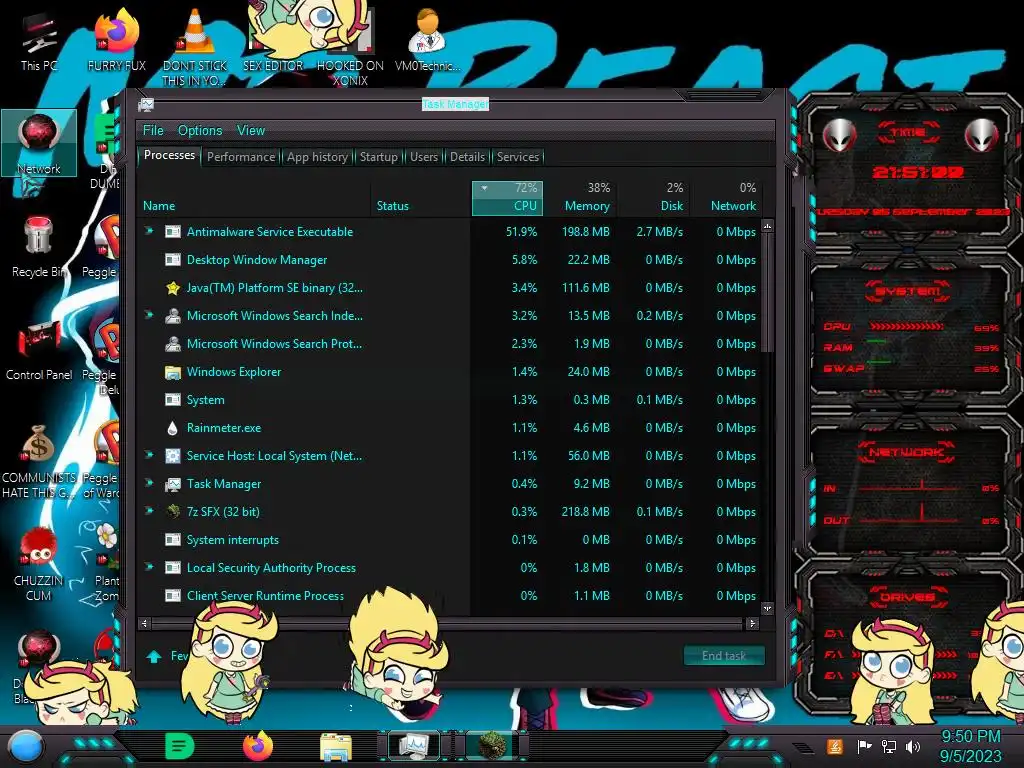The width and height of the screenshot is (1024, 768).
Task: Click the Antimalware Service Executable process icon
Action: [x=172, y=231]
